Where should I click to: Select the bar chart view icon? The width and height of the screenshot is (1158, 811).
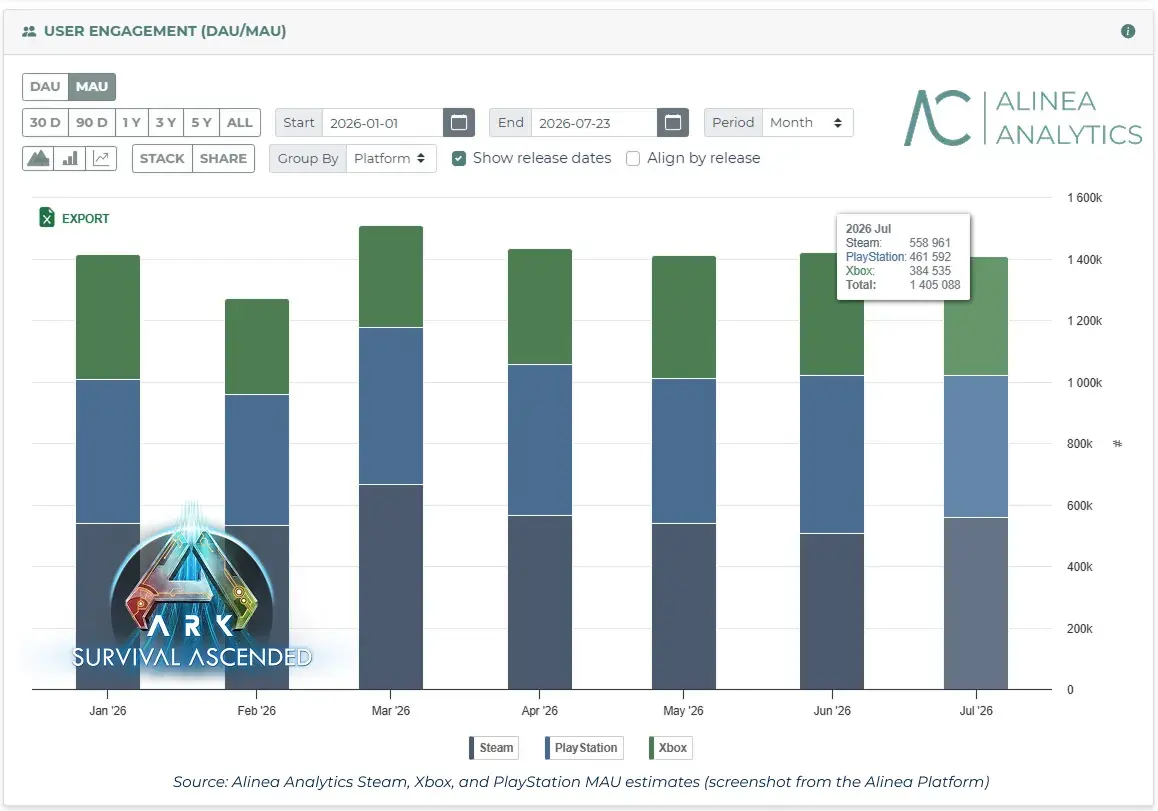pos(70,158)
